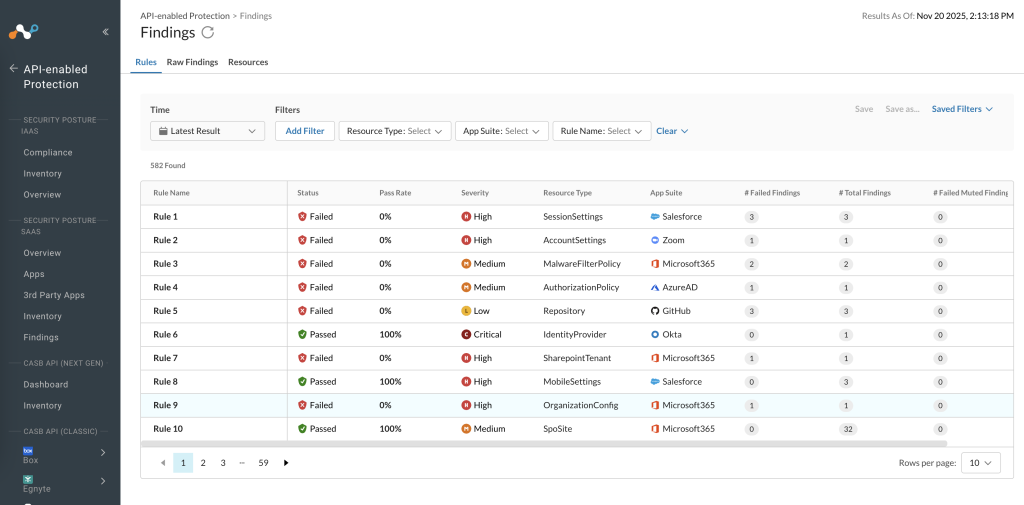Image resolution: width=1024 pixels, height=505 pixels.
Task: Click the Salesforce cloud icon in Rule 1 row
Action: coord(655,217)
